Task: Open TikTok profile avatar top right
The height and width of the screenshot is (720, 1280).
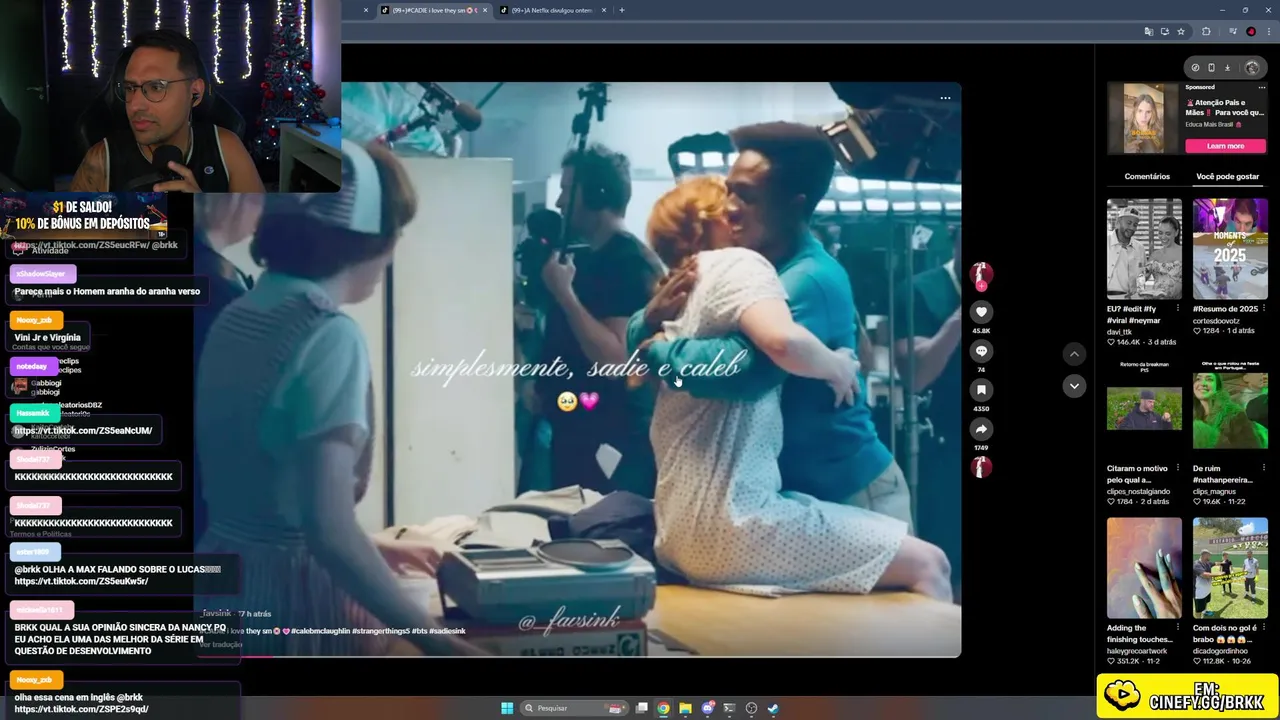Action: point(1252,68)
